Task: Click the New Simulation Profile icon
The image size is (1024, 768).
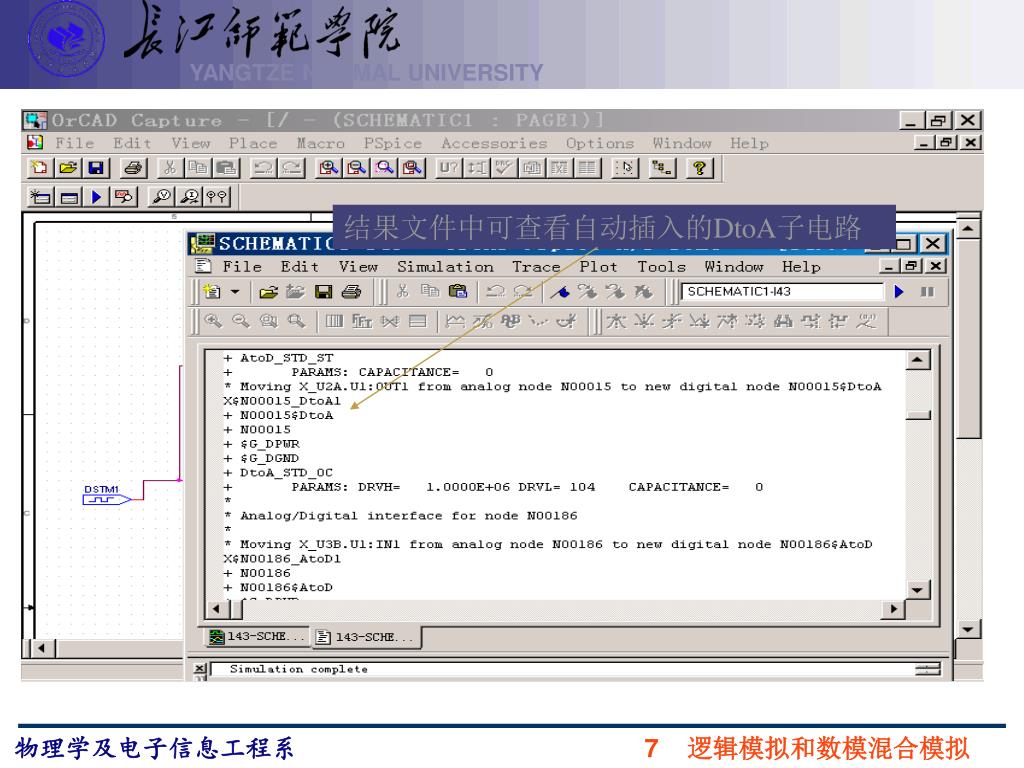Action: click(x=41, y=196)
